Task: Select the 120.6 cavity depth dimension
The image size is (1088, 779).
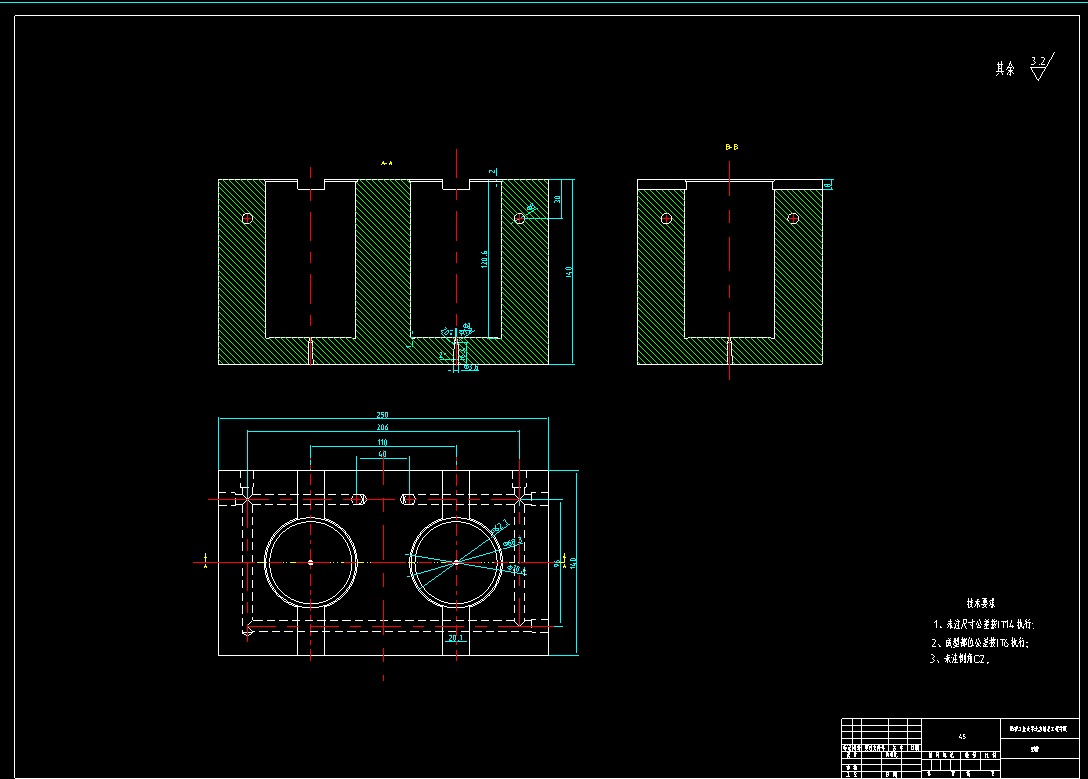Action: point(484,259)
